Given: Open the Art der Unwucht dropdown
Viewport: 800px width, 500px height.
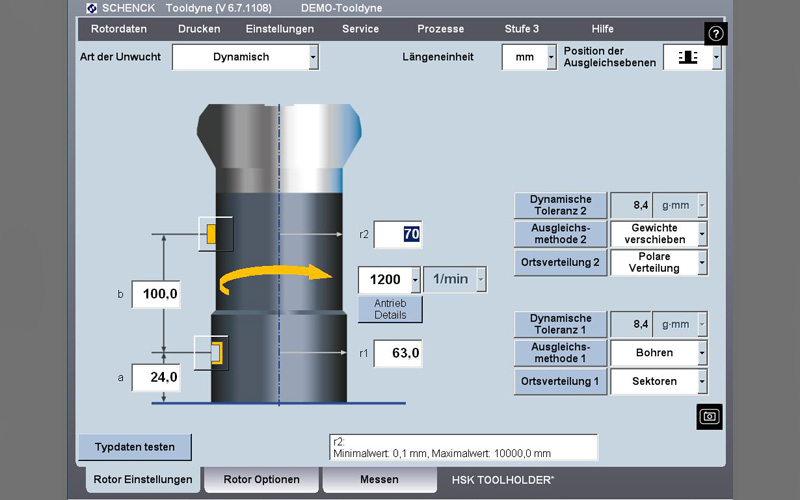Looking at the screenshot, I should 313,58.
